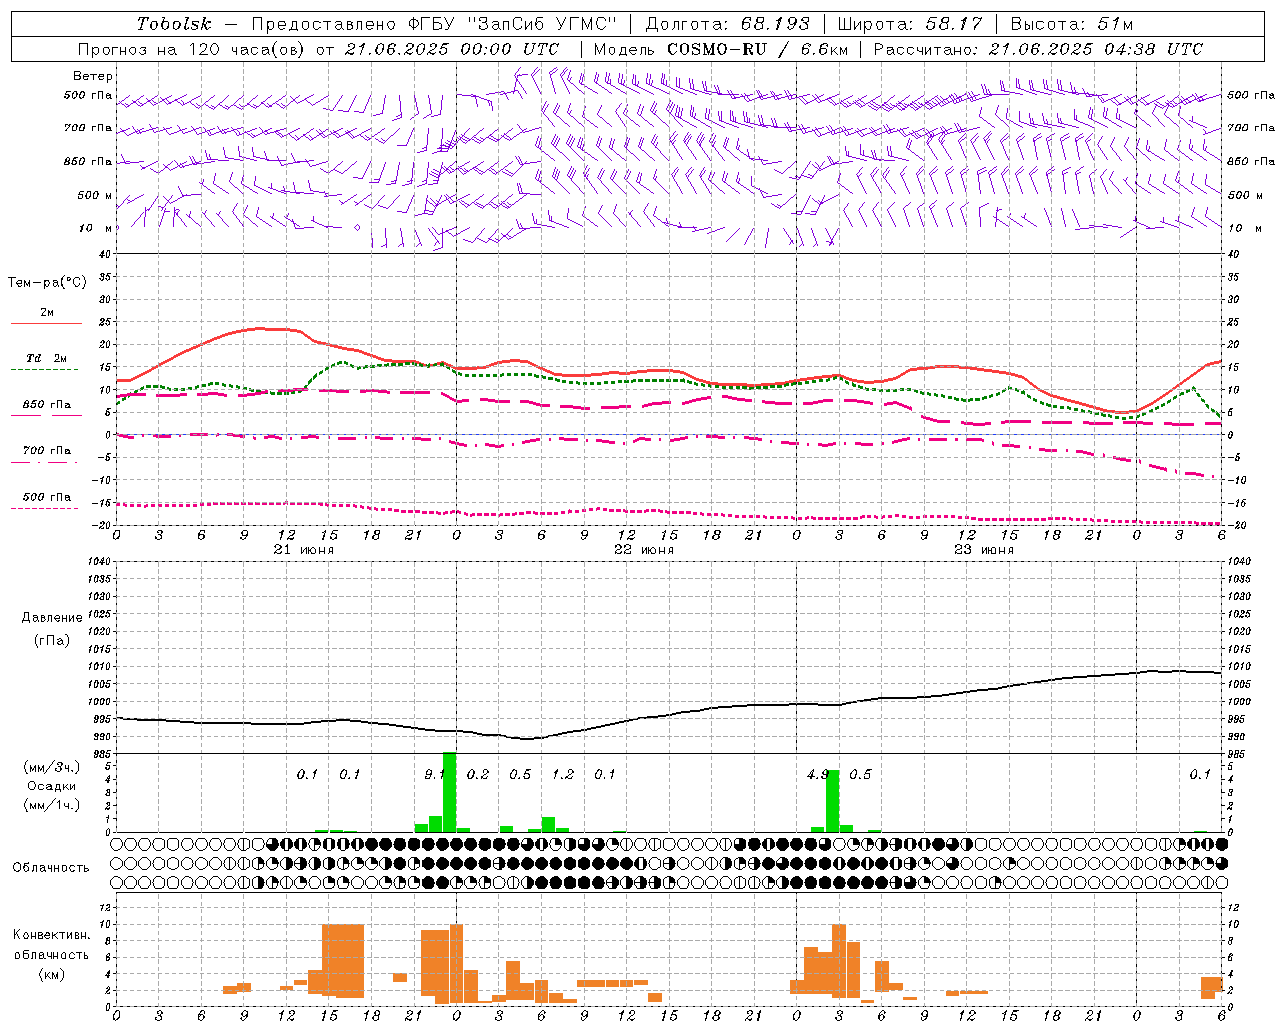Click the "Облачность" cloud cover label

pos(51,868)
